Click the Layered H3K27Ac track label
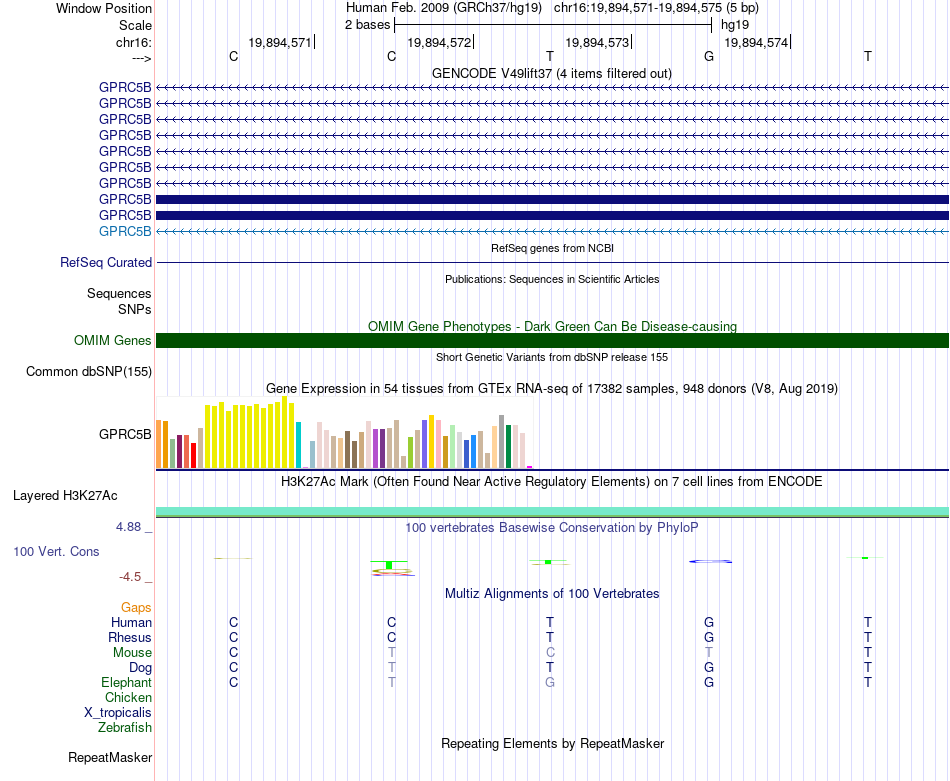 [x=65, y=496]
